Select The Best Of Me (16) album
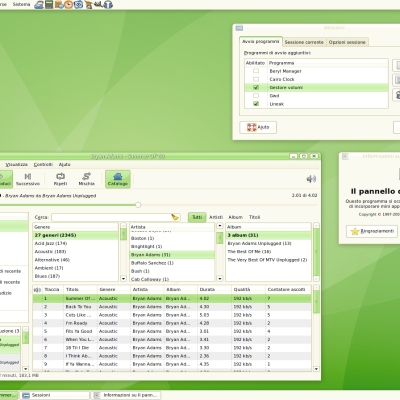This screenshot has height=400, width=400. 268,252
